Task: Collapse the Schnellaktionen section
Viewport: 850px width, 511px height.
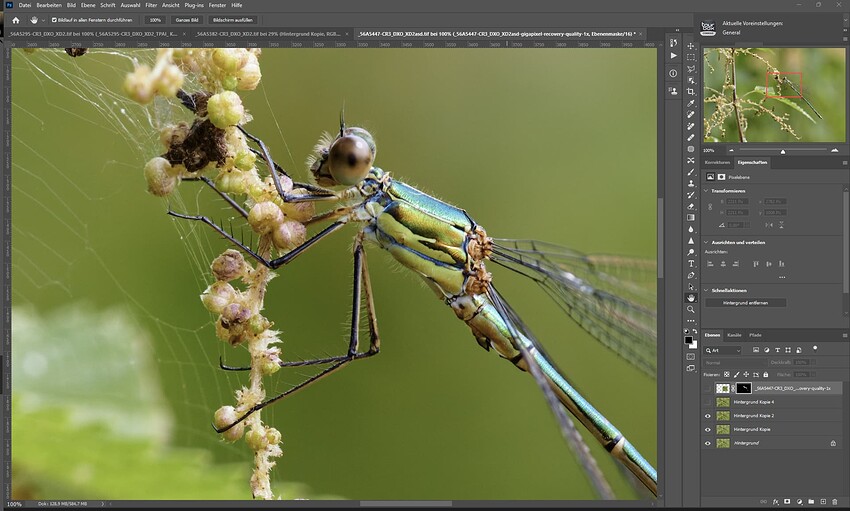Action: 706,290
